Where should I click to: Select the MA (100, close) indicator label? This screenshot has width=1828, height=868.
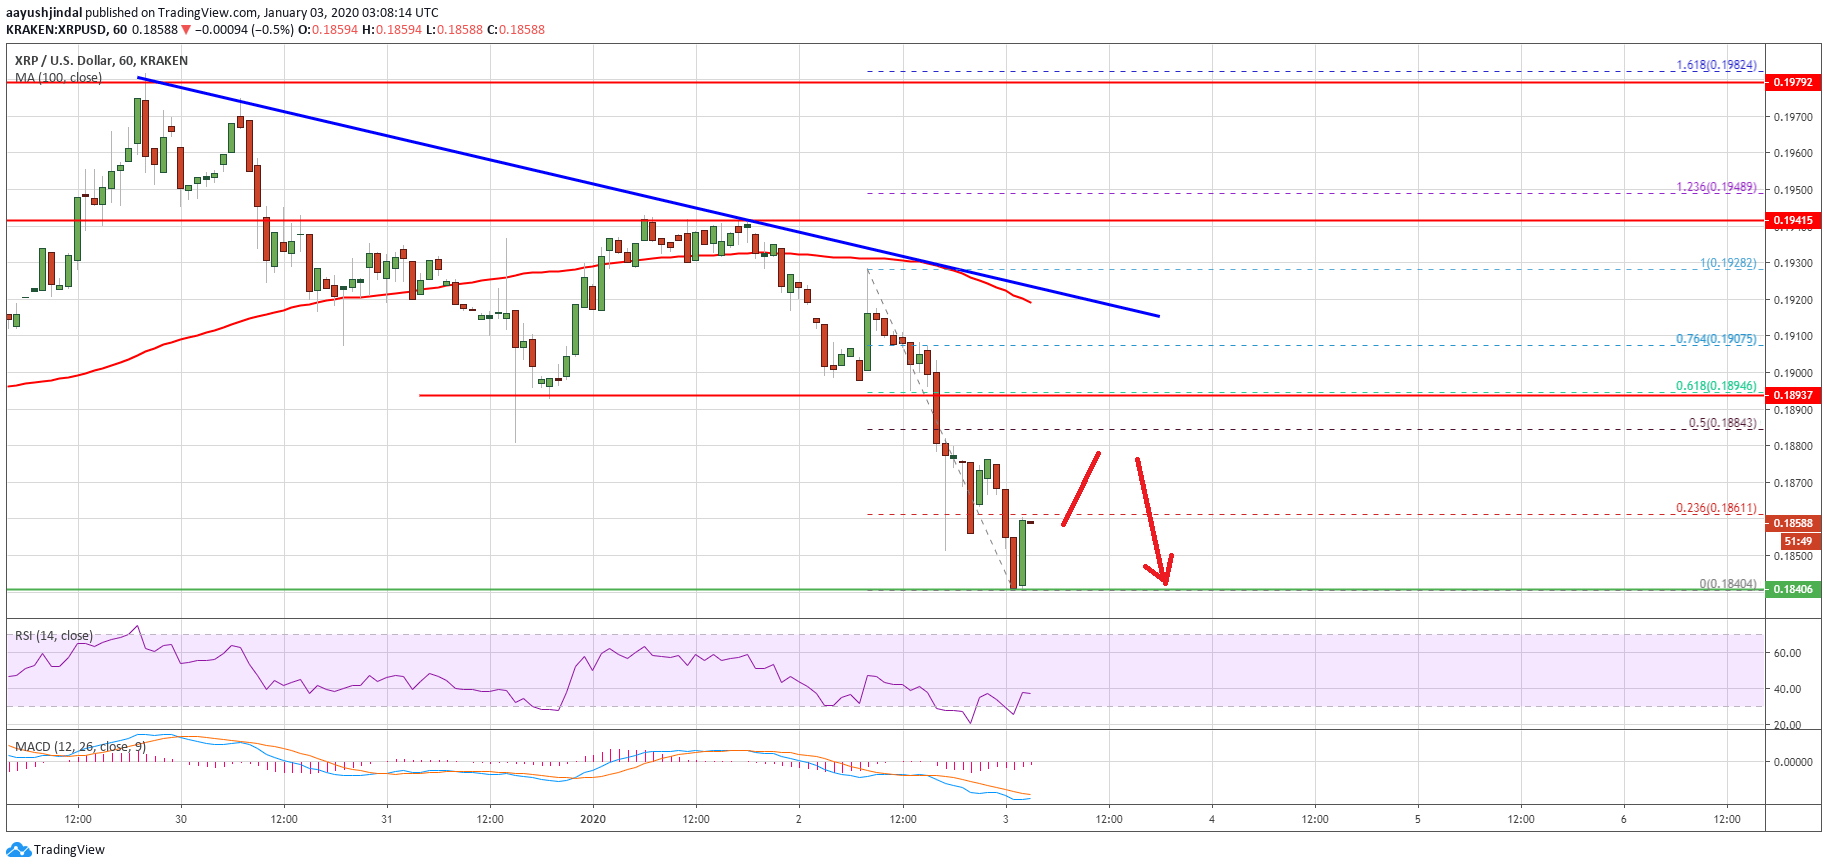click(x=58, y=78)
